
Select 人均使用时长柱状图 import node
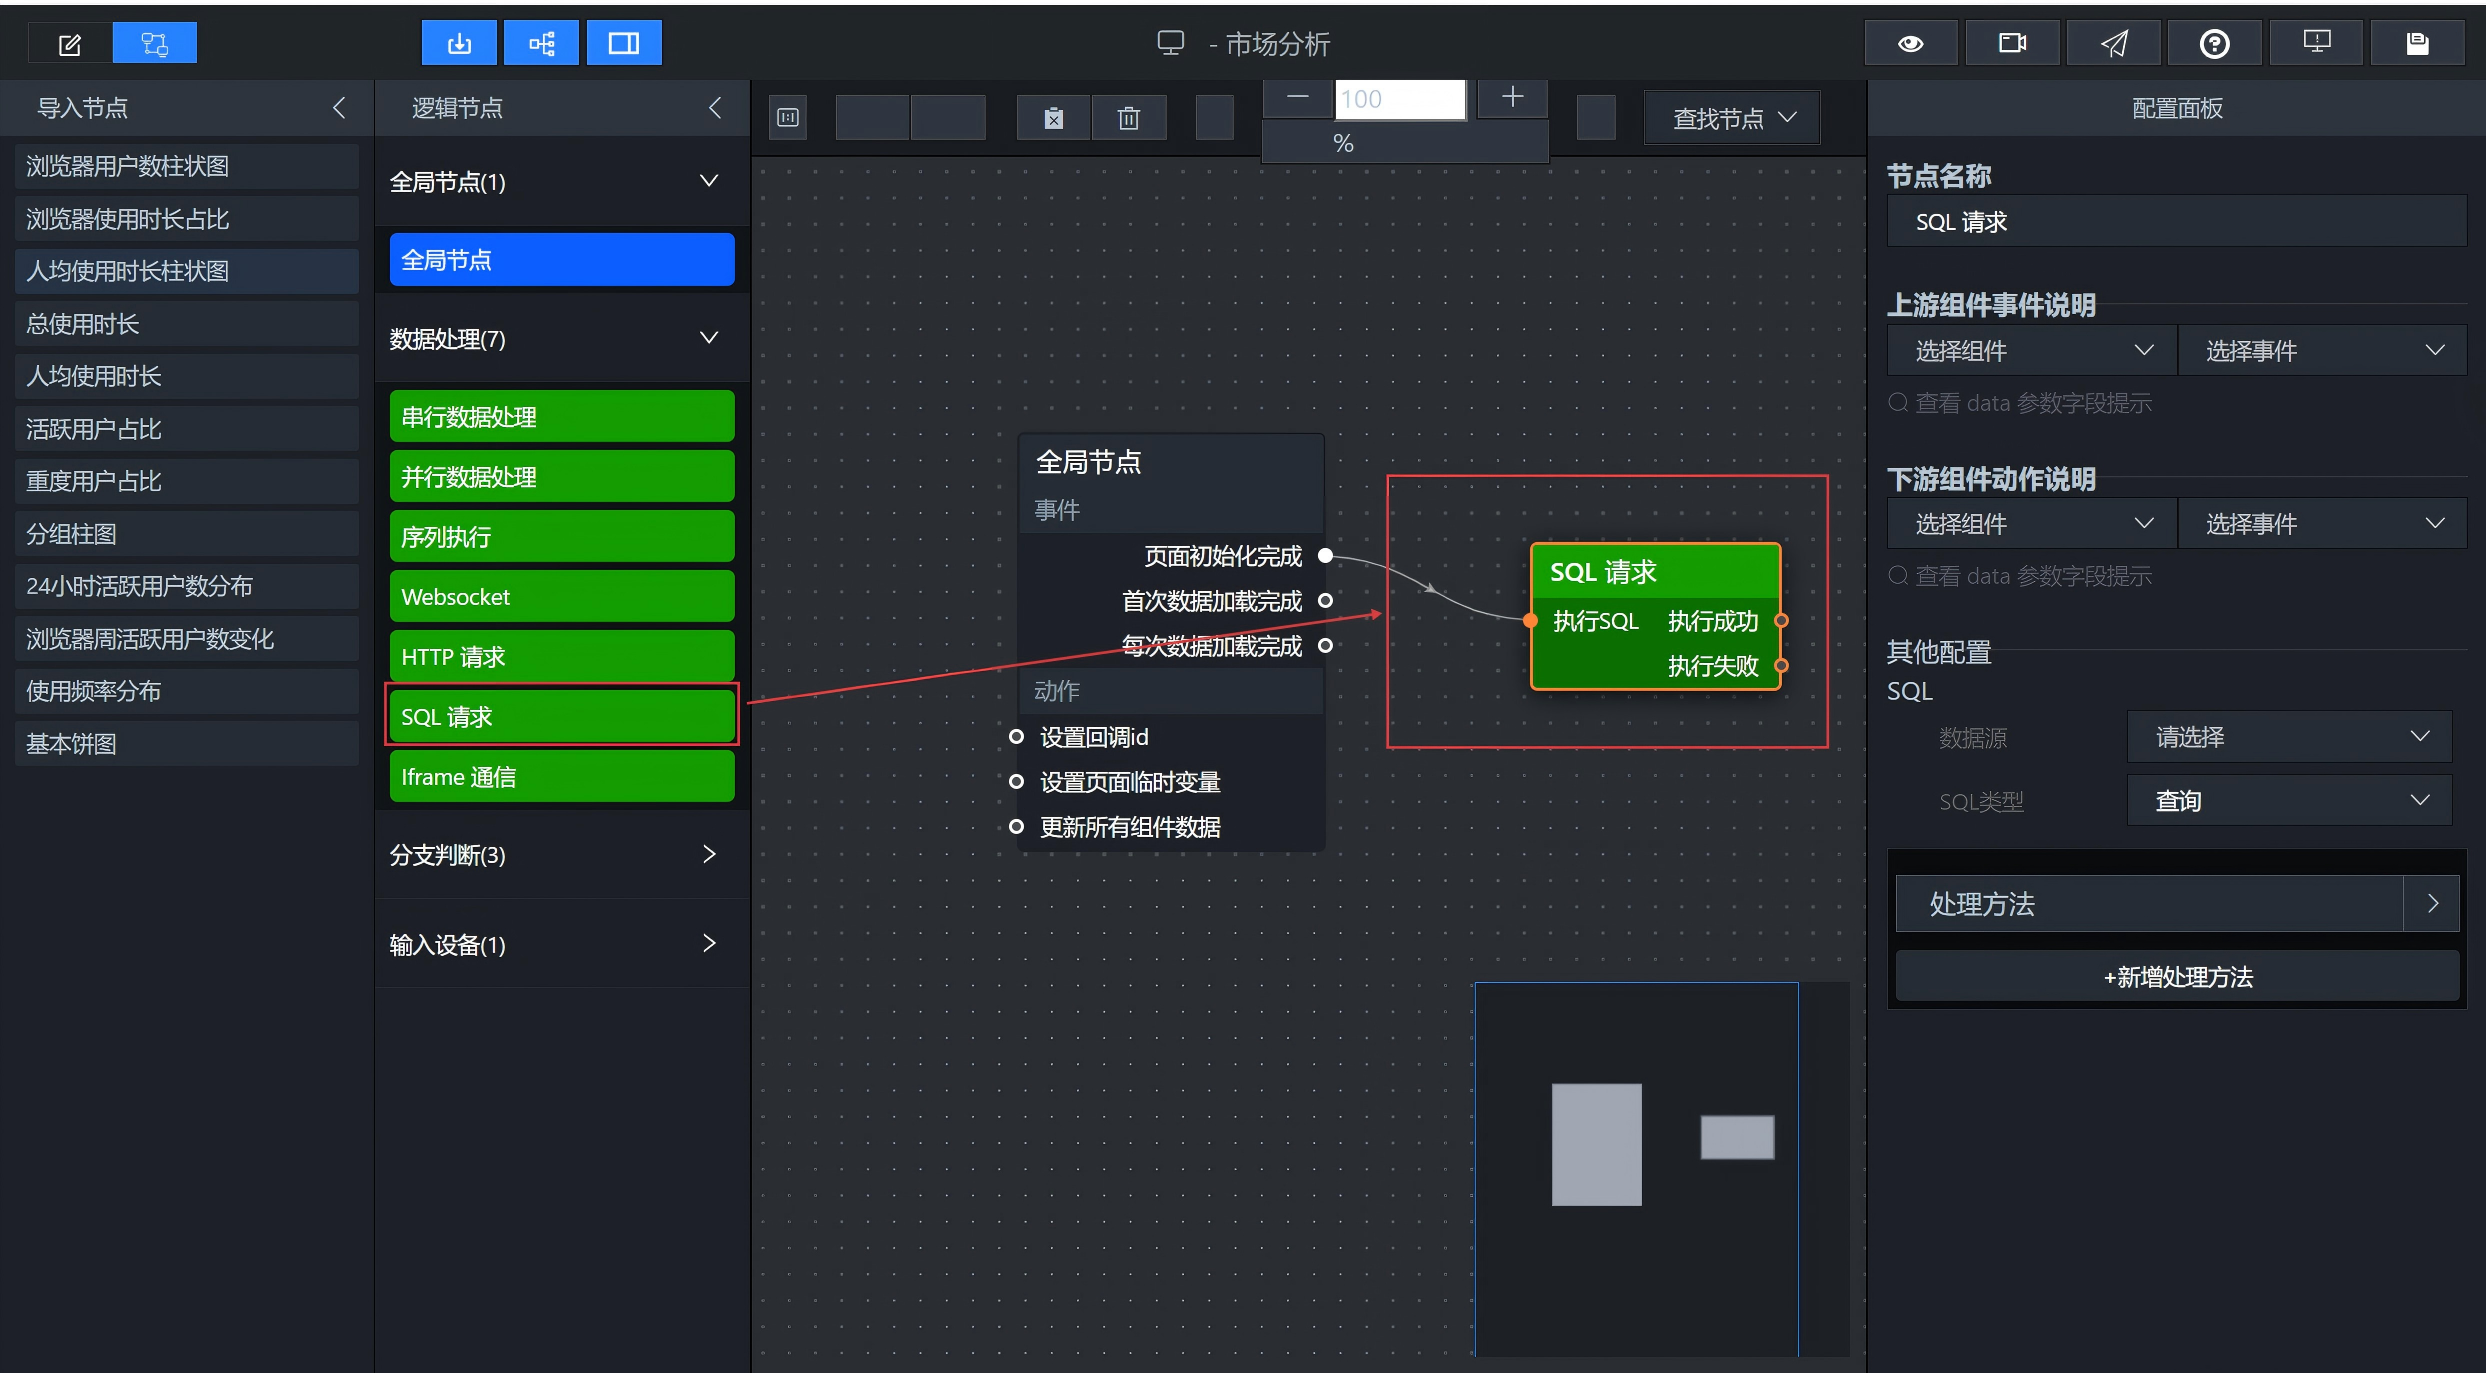point(187,271)
